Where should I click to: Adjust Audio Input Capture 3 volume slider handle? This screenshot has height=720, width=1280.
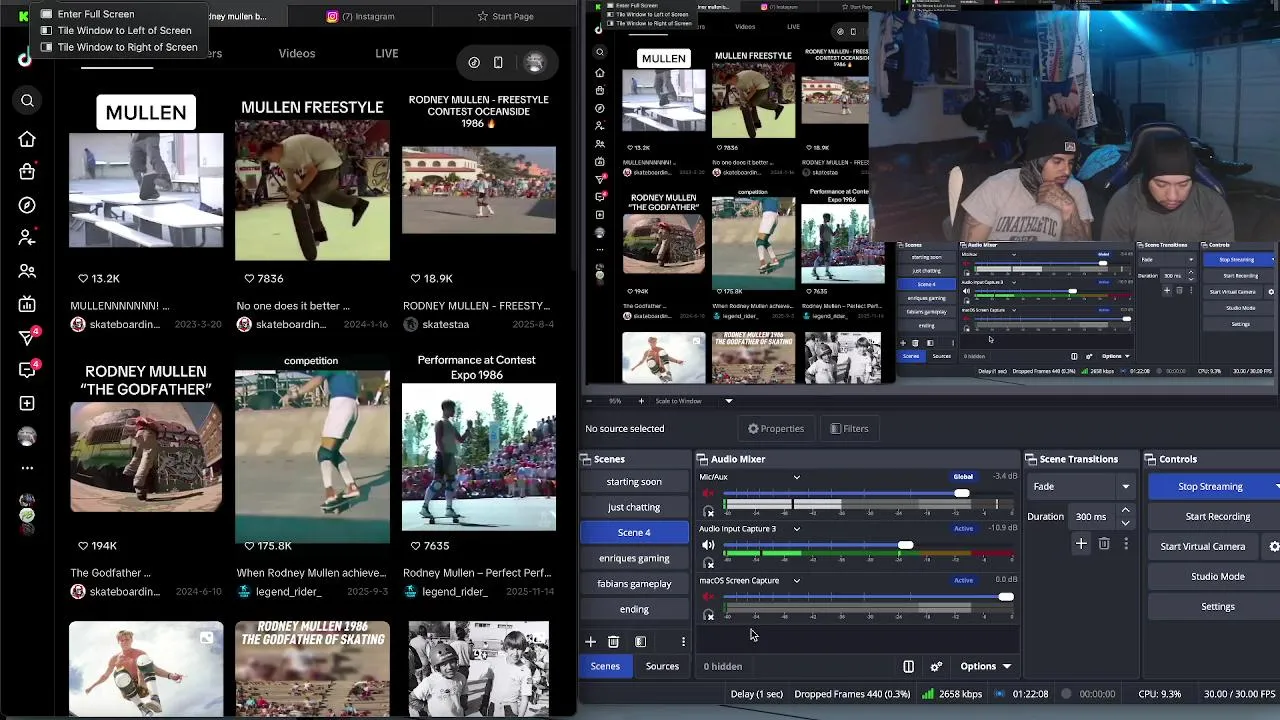pos(905,545)
